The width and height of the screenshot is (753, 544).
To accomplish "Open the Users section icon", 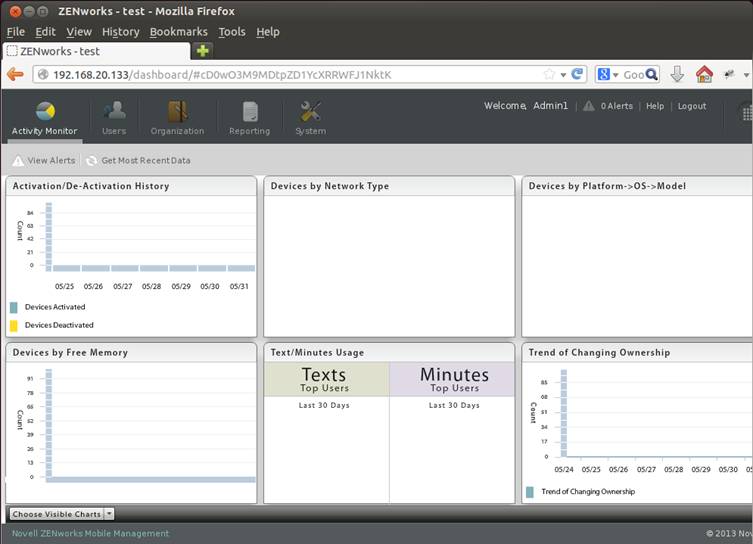I will point(114,110).
